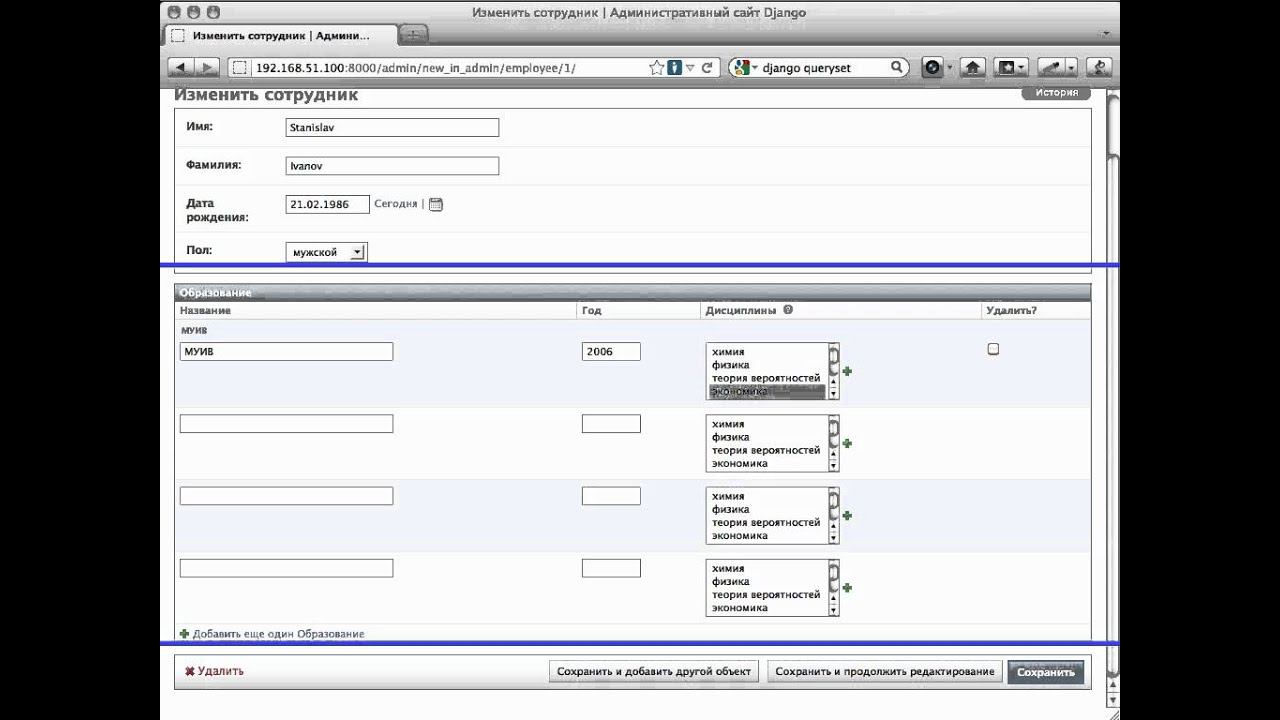Click empty Год field in second Образование row
The width and height of the screenshot is (1280, 720).
[x=611, y=424]
